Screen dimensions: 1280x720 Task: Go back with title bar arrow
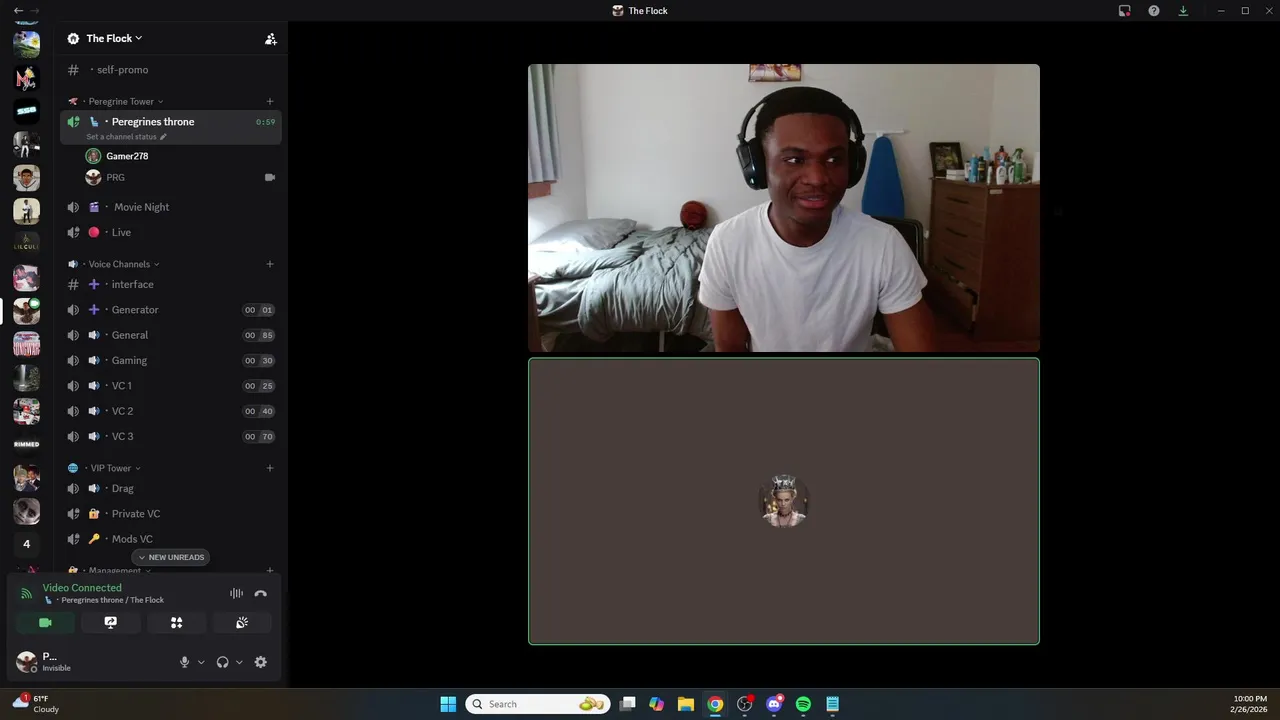point(18,10)
